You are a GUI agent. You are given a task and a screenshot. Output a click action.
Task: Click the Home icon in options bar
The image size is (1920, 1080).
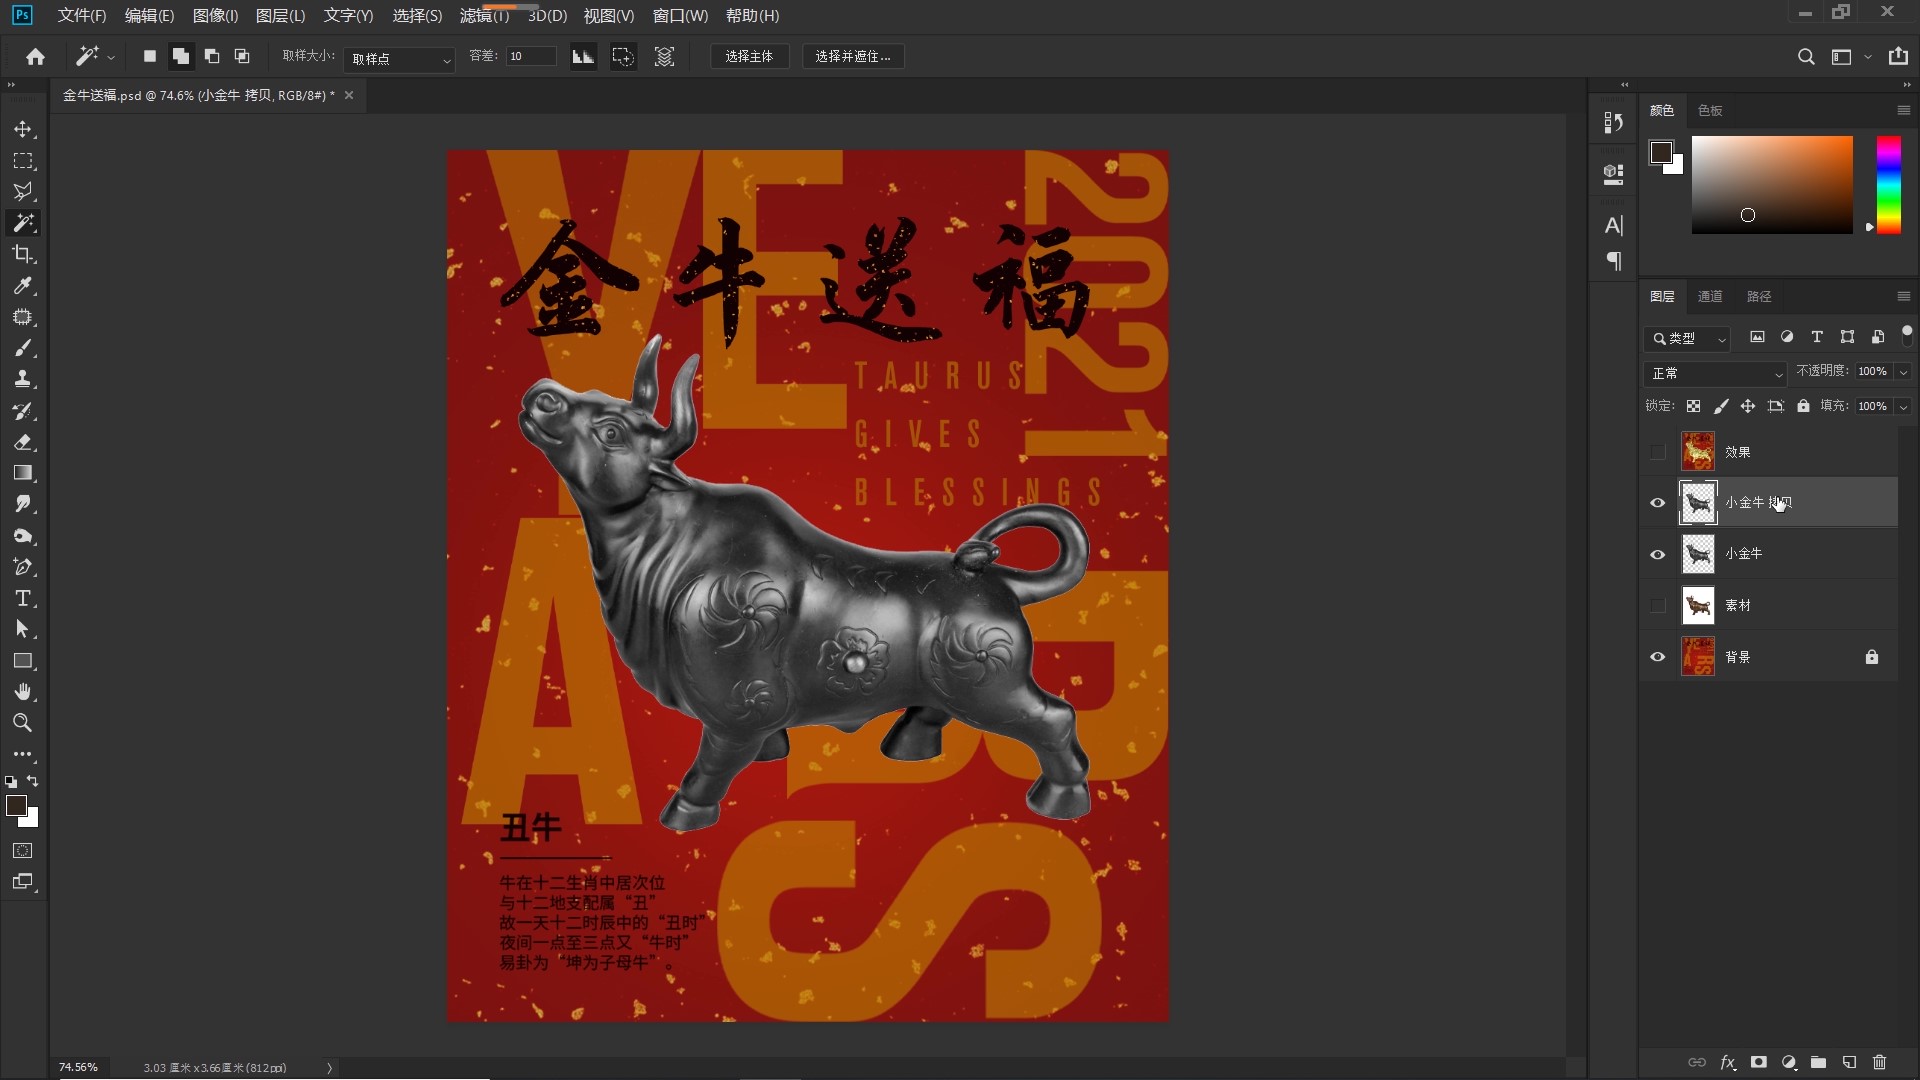(36, 57)
